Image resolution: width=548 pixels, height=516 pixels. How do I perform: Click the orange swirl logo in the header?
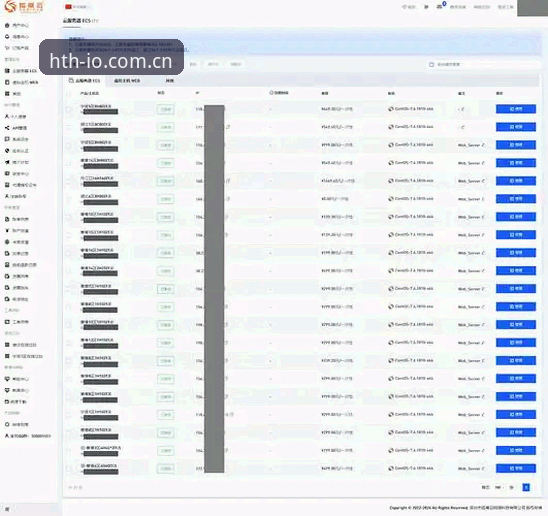(x=10, y=6)
